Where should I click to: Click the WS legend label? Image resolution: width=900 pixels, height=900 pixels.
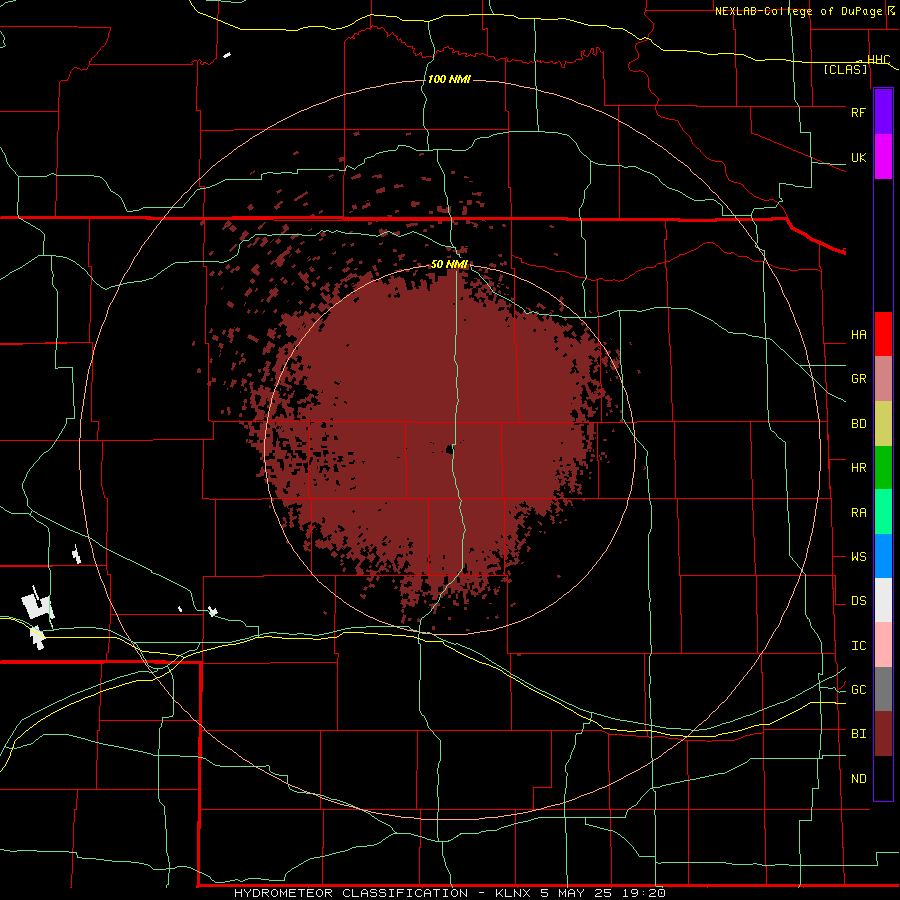[x=858, y=557]
